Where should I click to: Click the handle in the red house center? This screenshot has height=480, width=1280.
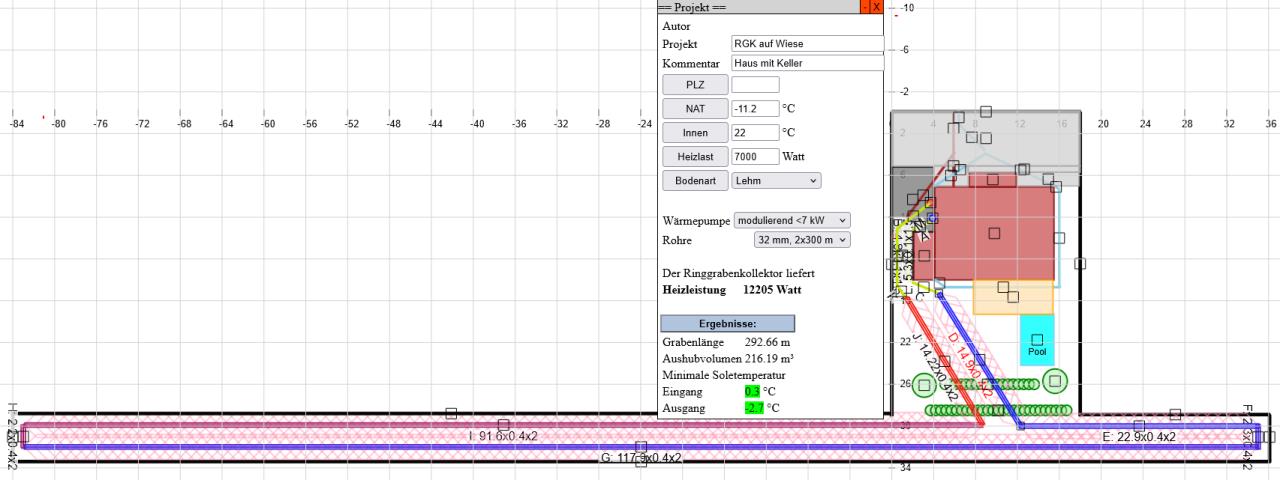tap(994, 233)
